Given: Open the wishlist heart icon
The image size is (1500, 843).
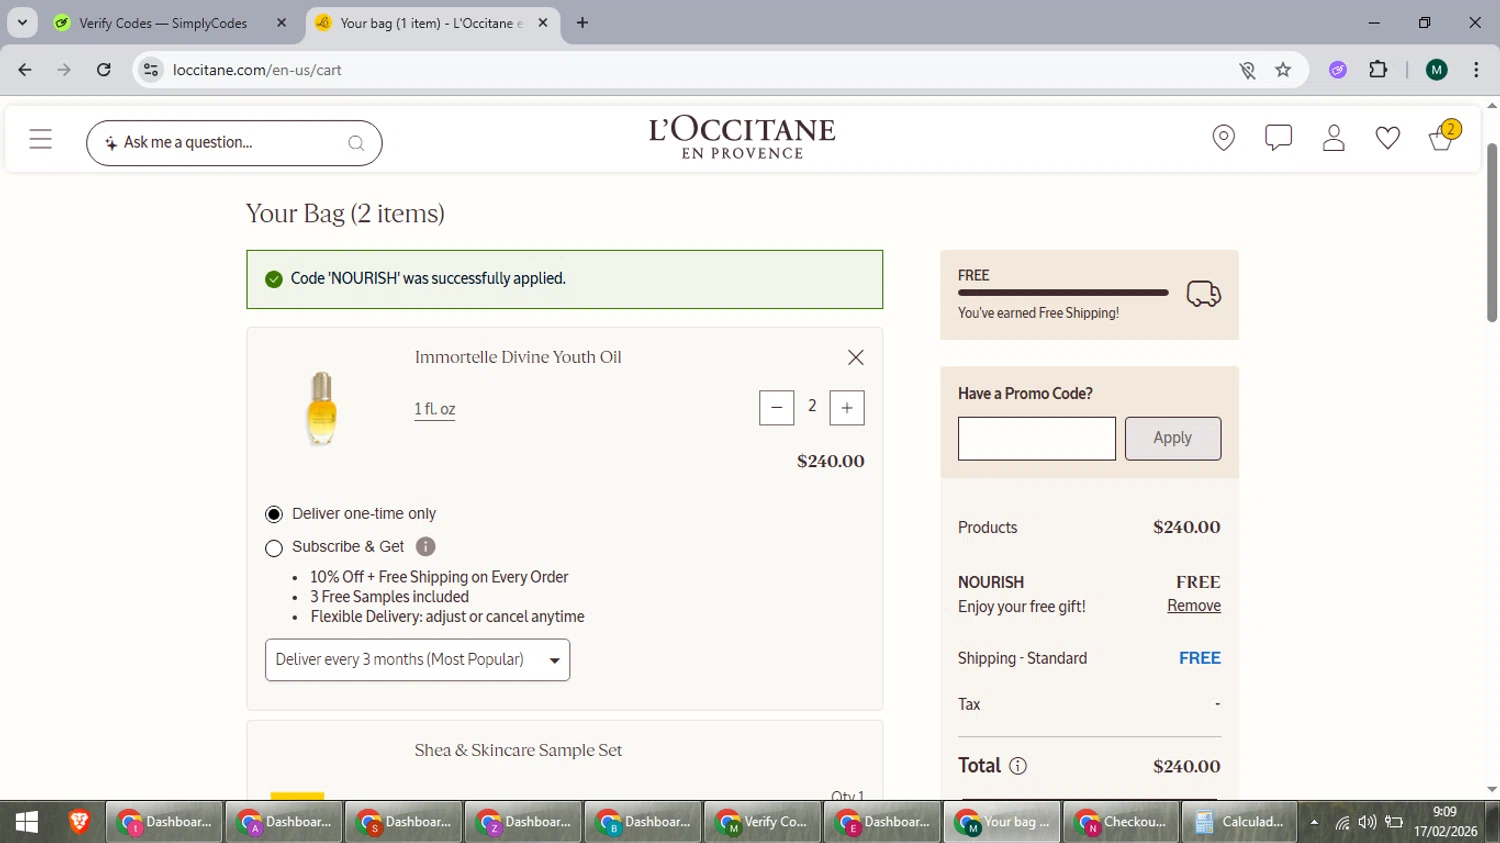Looking at the screenshot, I should tap(1387, 138).
